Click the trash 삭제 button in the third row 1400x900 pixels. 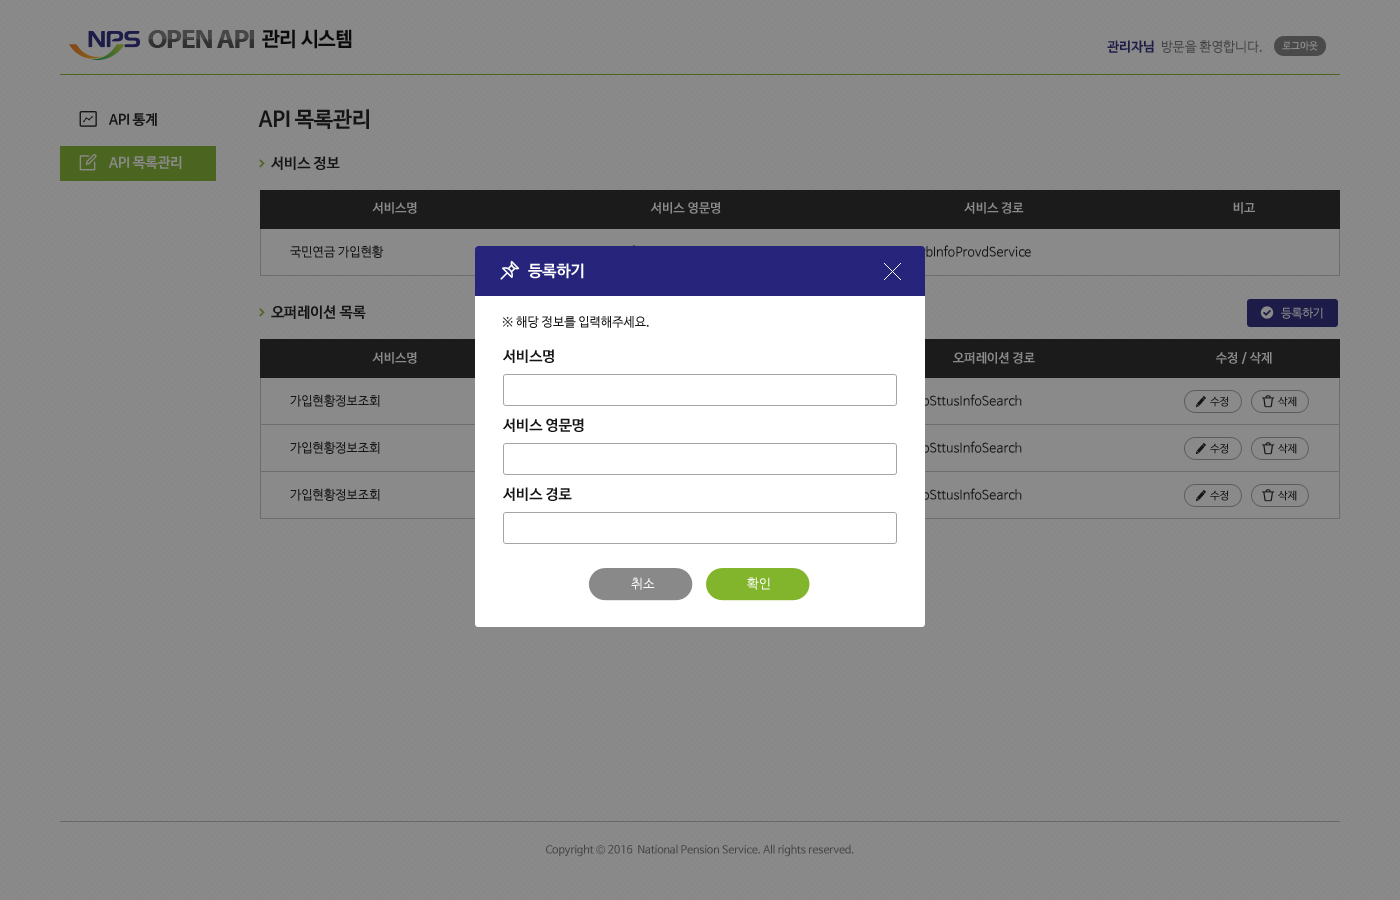1279,496
